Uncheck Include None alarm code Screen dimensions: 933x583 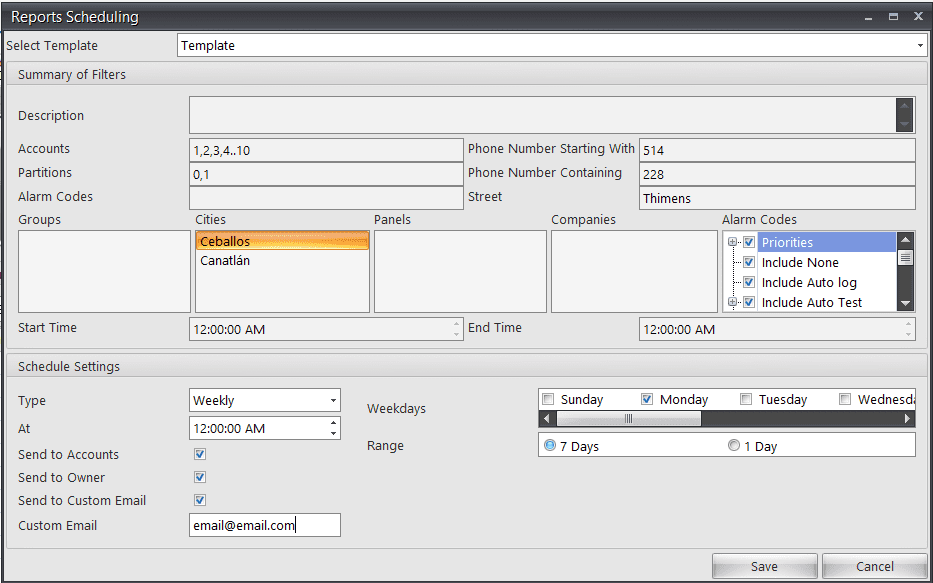pos(749,262)
